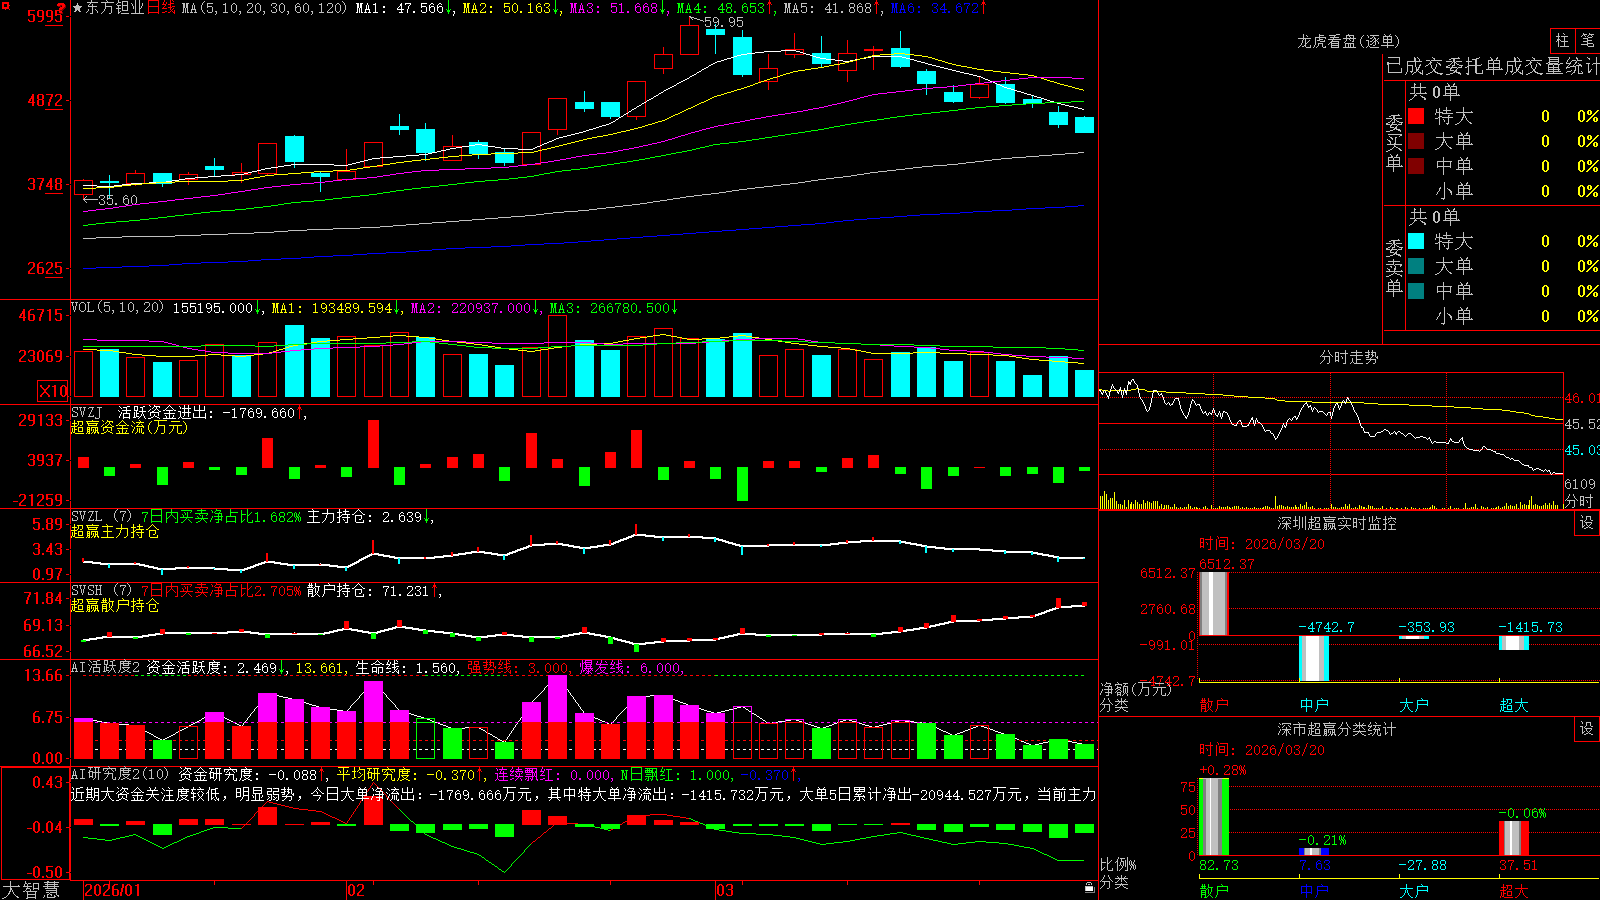Click the 03 month marker on timeline
This screenshot has height=900, width=1600.
[725, 890]
